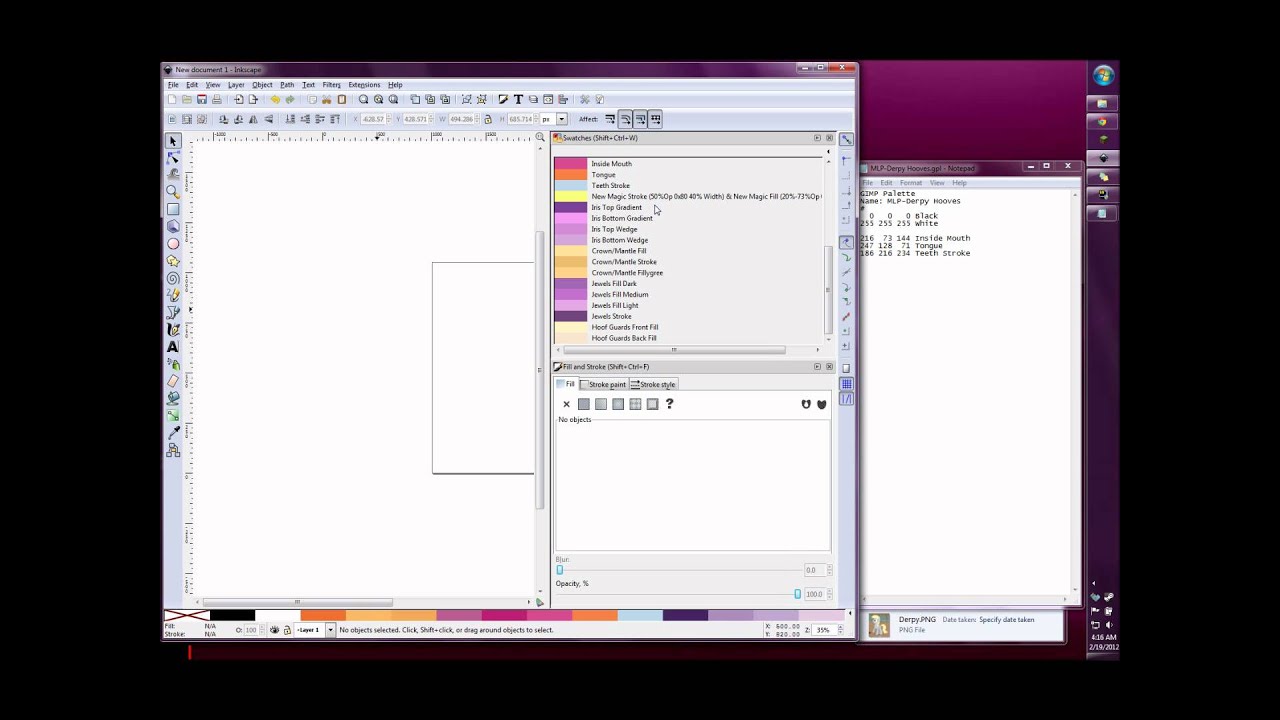Select the 3D Box tool

click(173, 226)
